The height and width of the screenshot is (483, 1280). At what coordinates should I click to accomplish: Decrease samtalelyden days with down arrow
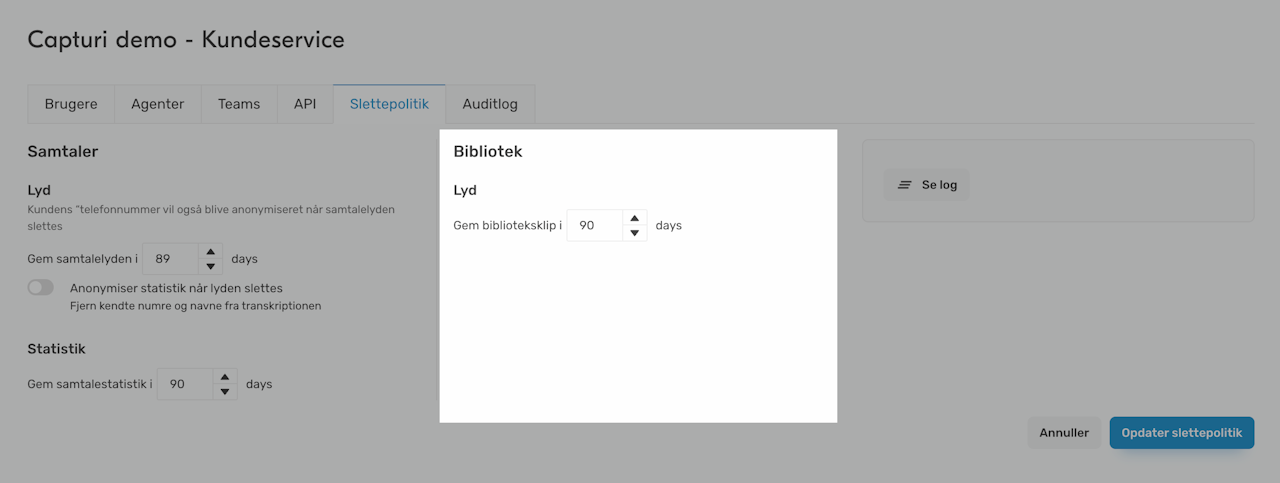[x=210, y=266]
